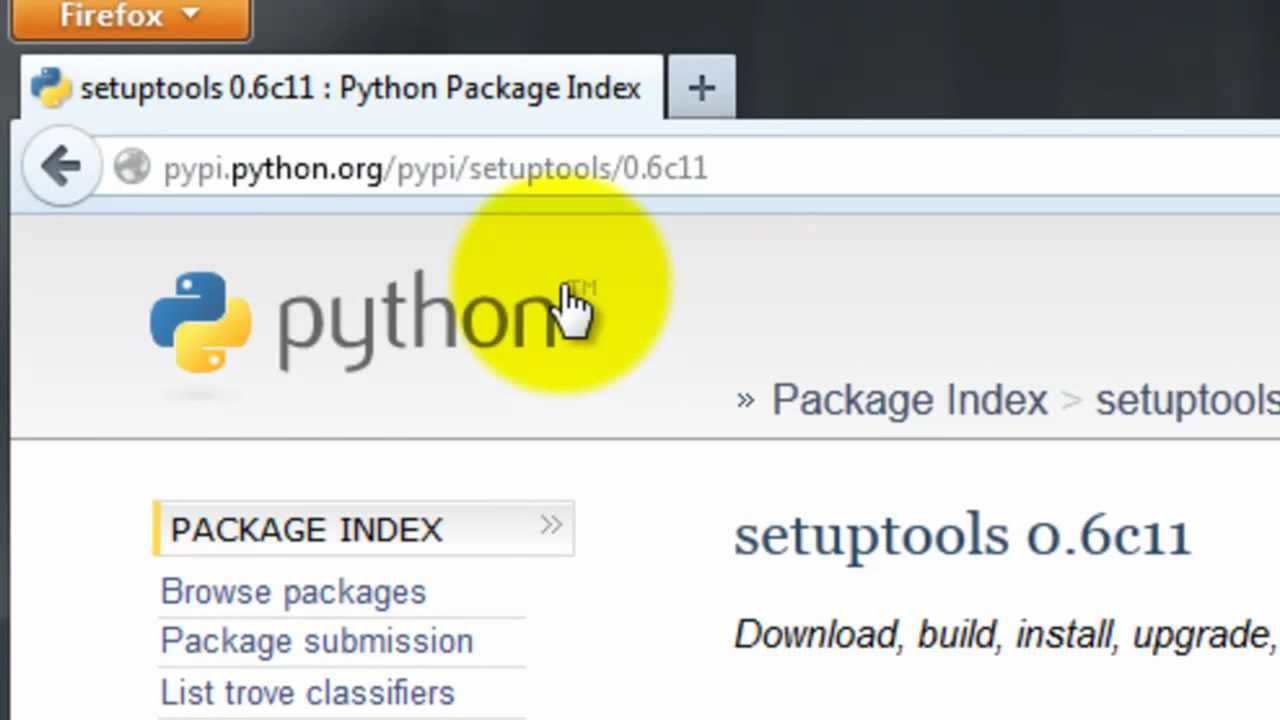Click the globe site identity icon

(132, 167)
